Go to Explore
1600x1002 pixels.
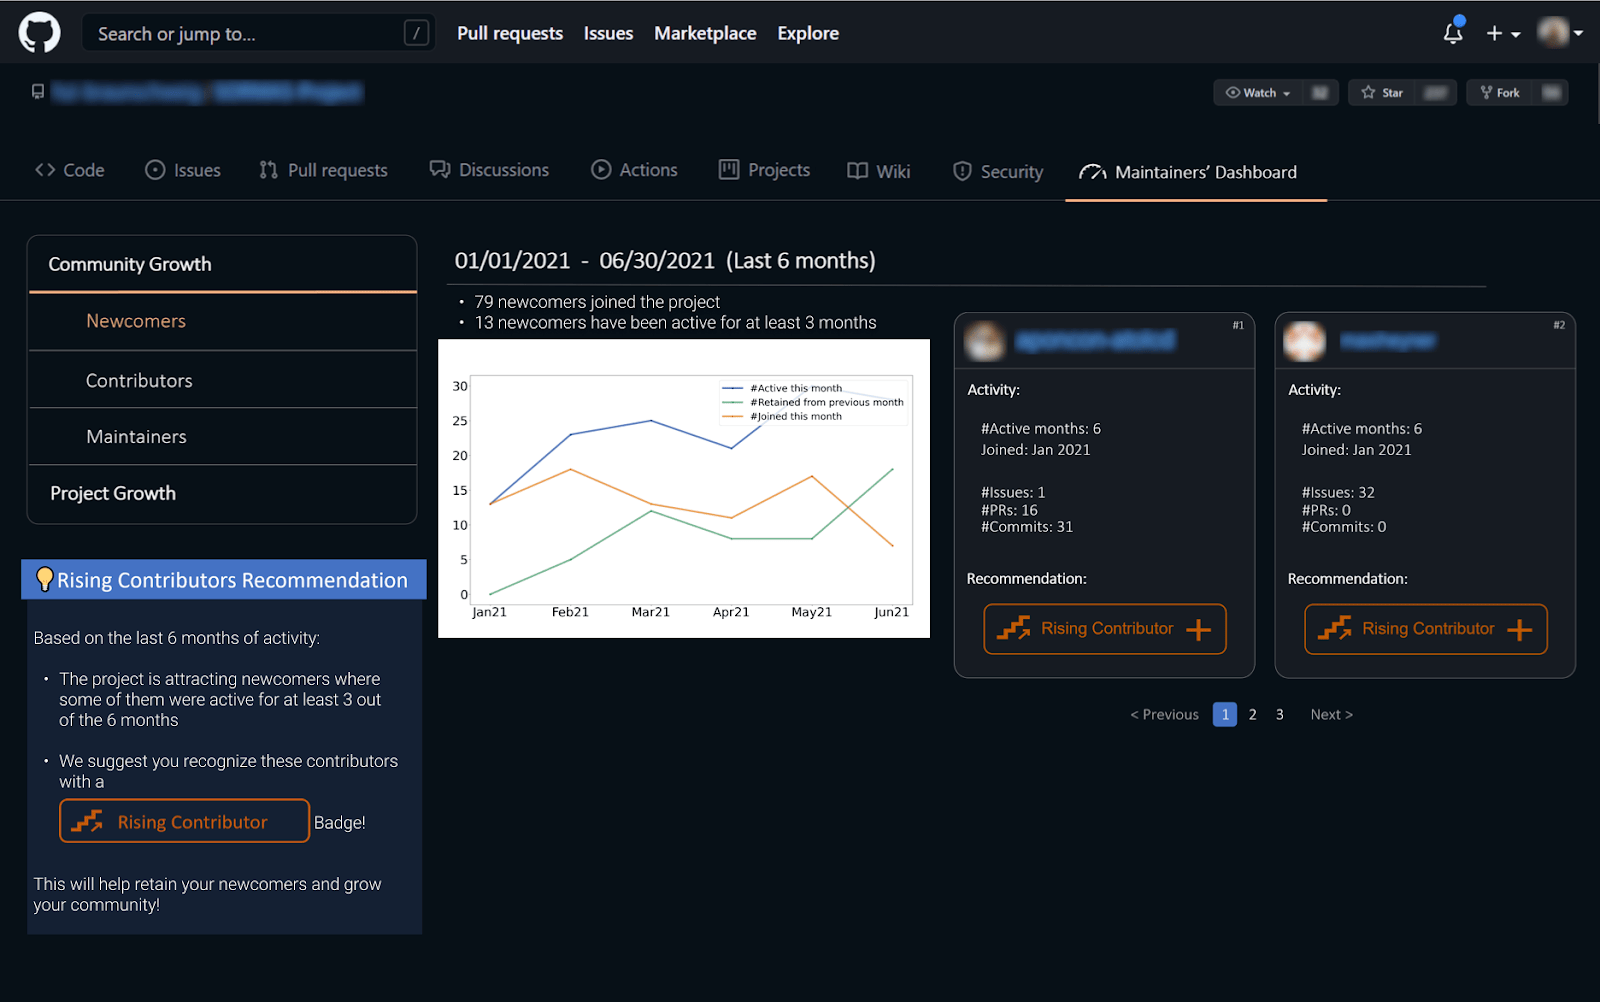pyautogui.click(x=808, y=33)
